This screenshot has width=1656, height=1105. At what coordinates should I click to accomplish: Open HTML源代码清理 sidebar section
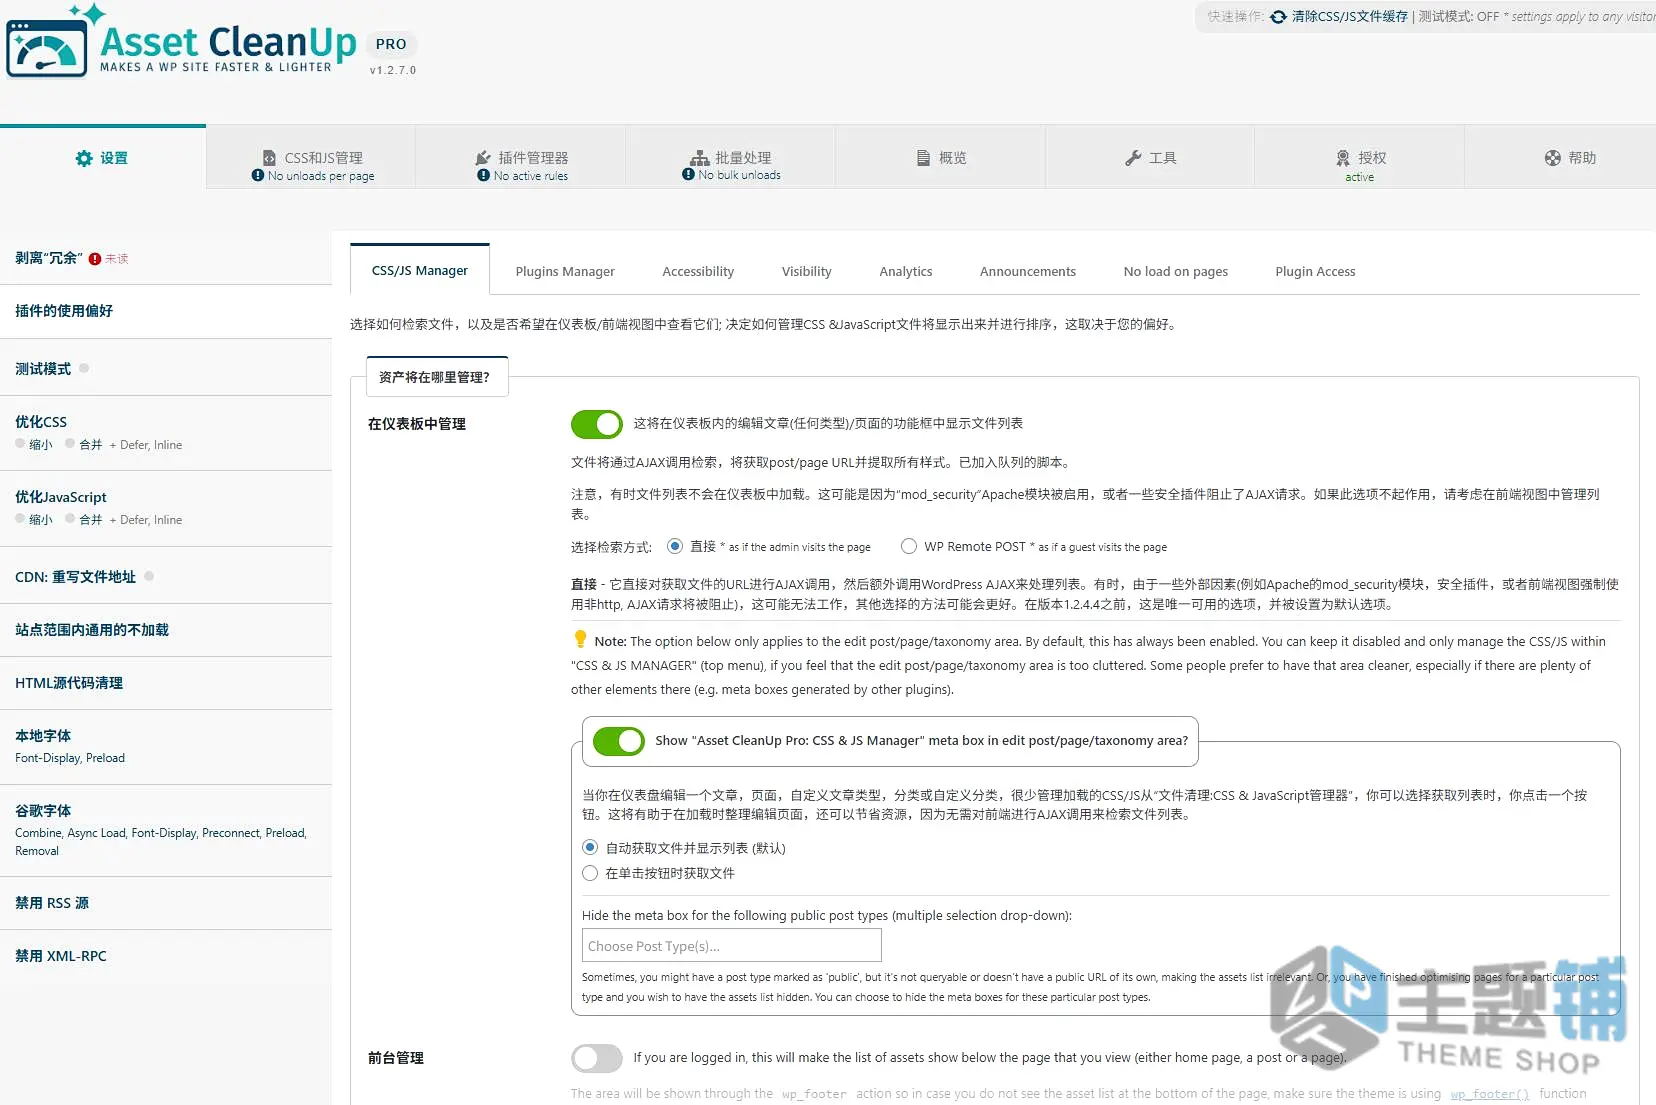[166, 683]
